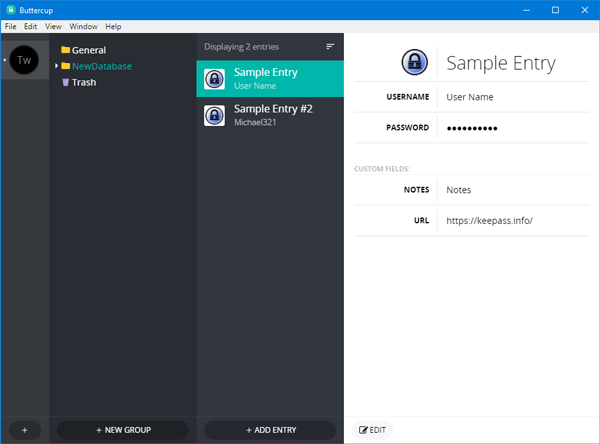Screen dimensions: 600x444
Task: Click the Tw vault avatar icon
Action: pyautogui.click(x=24, y=60)
